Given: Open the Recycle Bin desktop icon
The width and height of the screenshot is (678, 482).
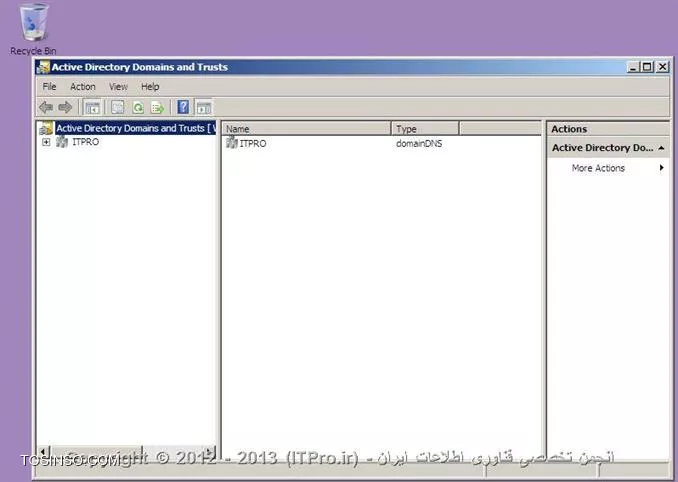Looking at the screenshot, I should (33, 29).
